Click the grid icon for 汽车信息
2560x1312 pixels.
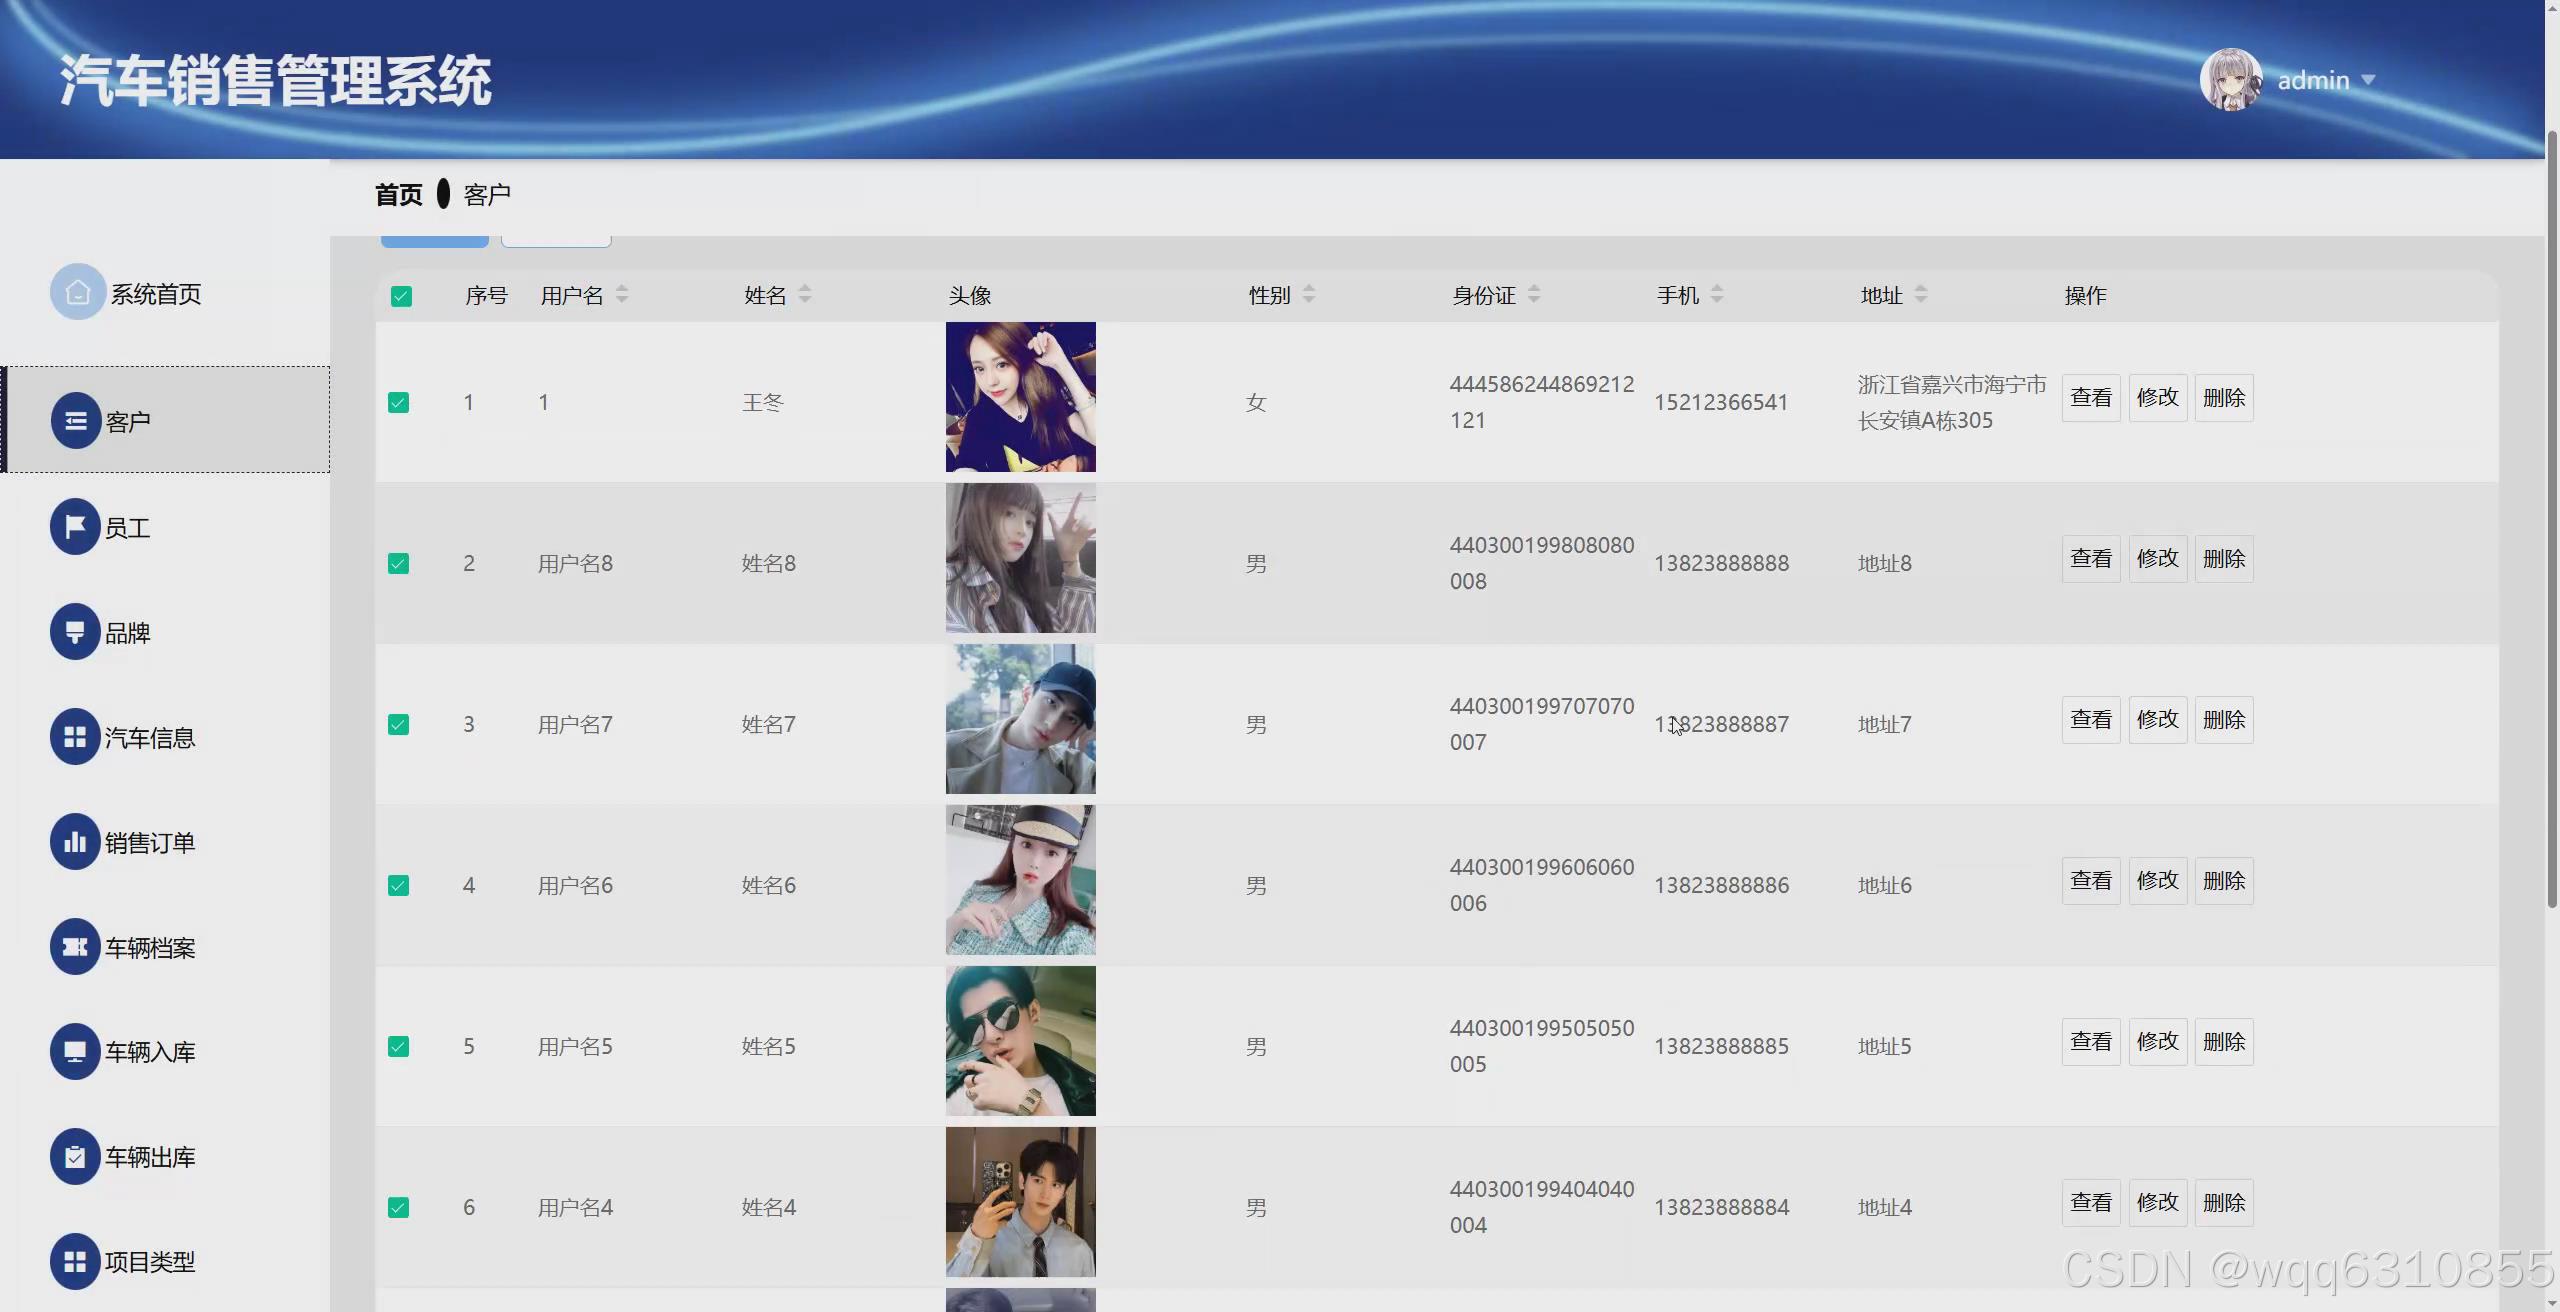pos(75,737)
